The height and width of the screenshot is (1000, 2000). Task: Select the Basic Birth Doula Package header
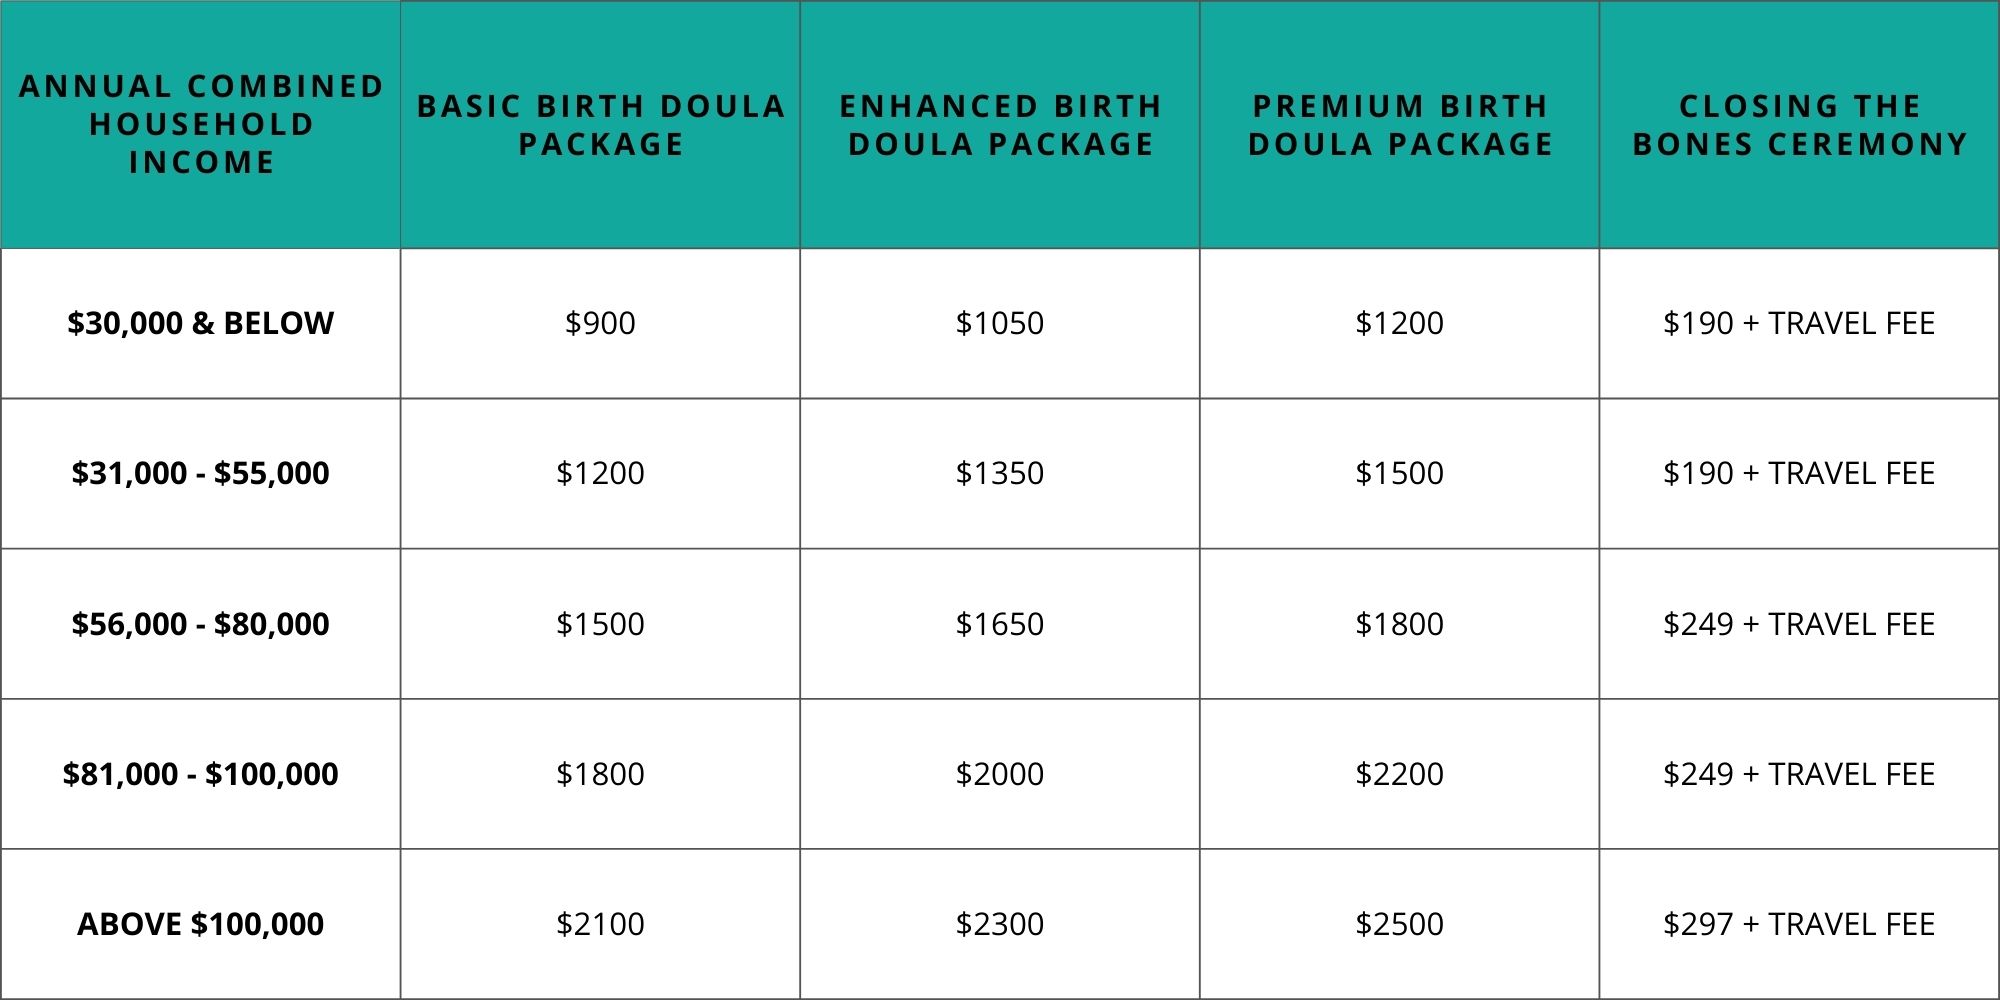tap(601, 125)
